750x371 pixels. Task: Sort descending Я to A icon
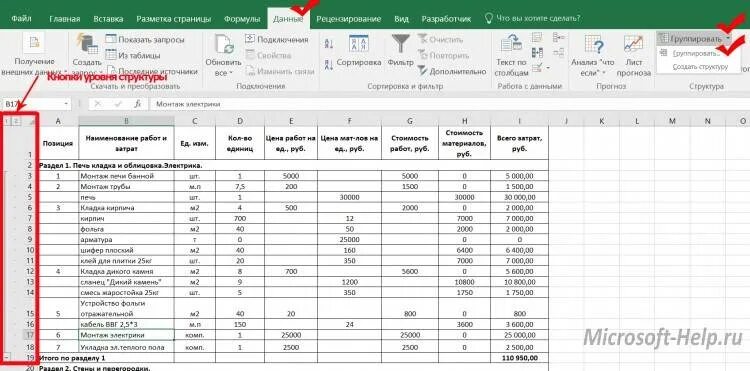329,64
